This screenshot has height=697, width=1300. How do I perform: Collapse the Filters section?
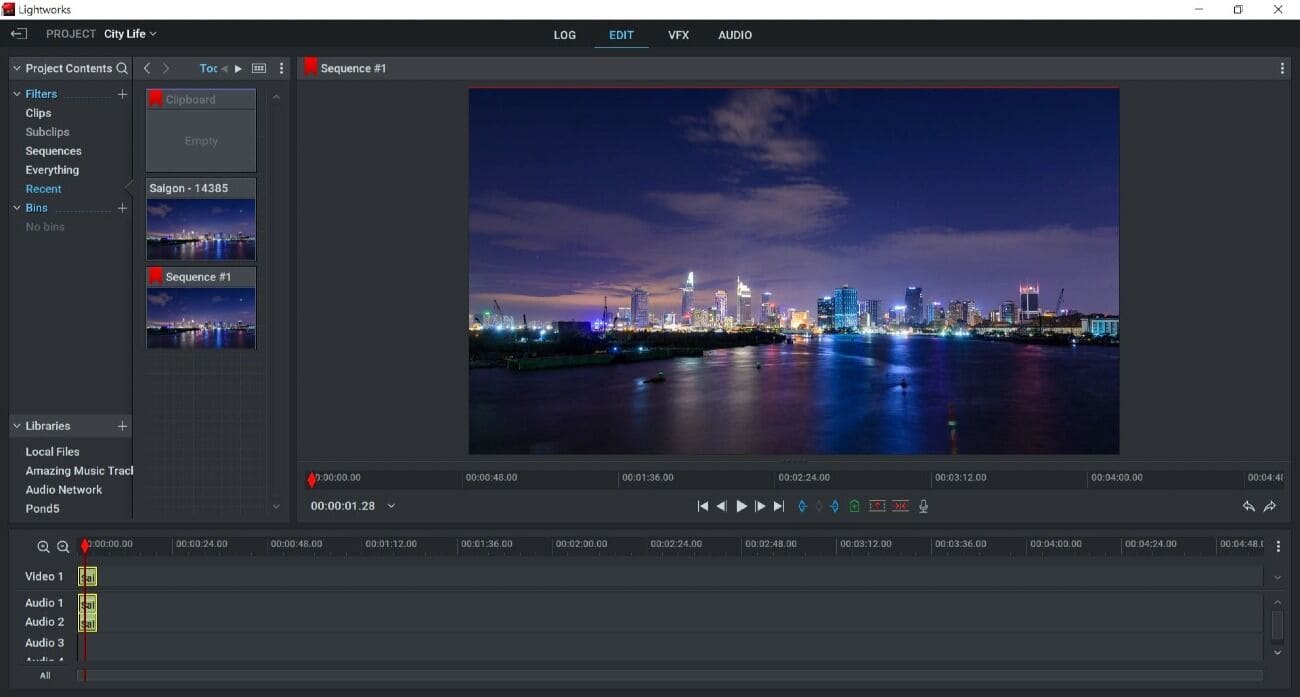[16, 93]
